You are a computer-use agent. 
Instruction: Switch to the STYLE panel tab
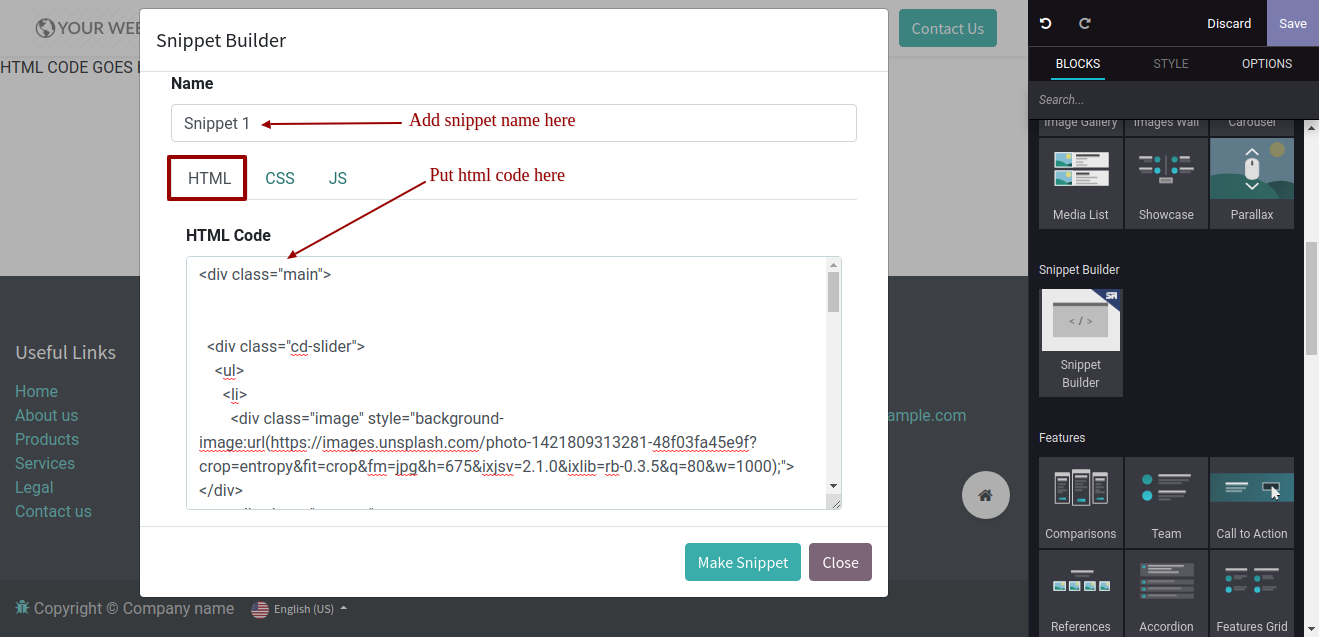click(x=1170, y=64)
